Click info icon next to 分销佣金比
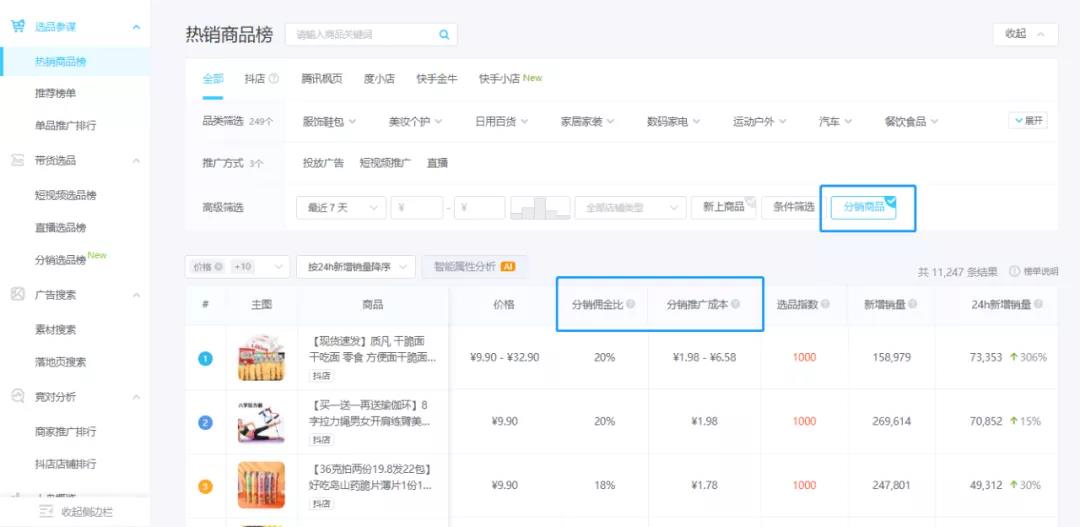 pos(630,304)
